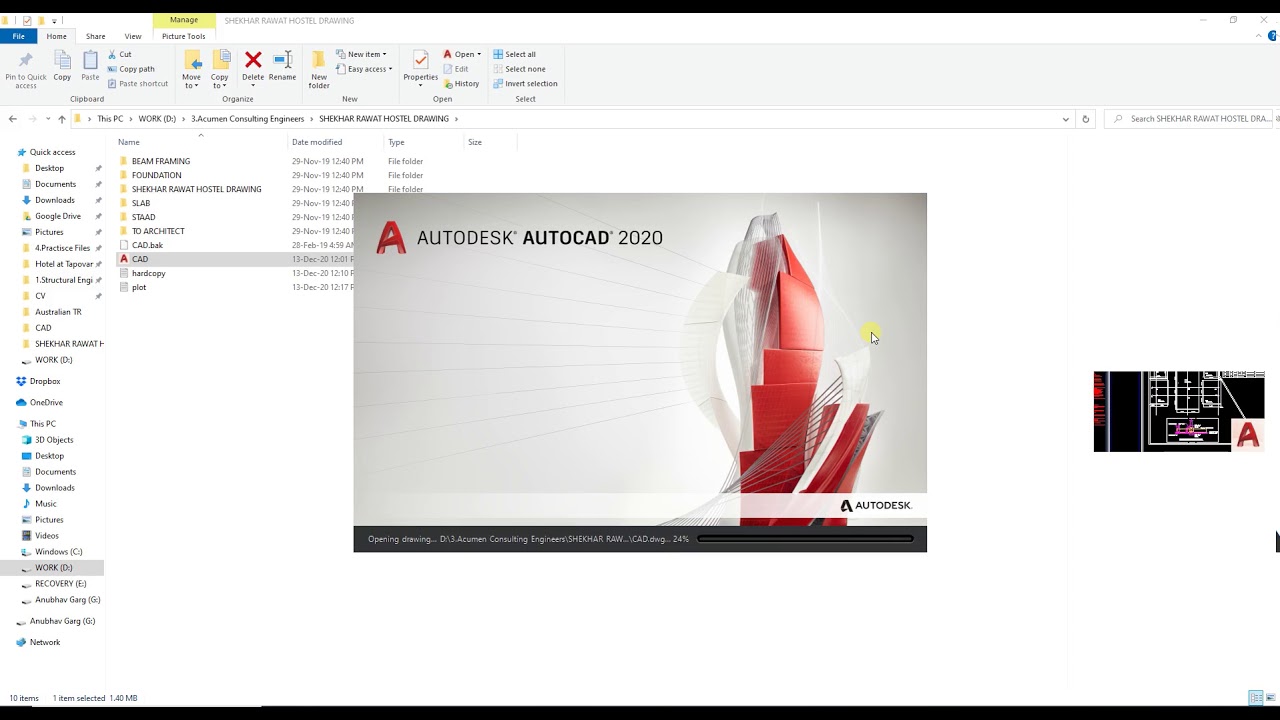Open Windows (C:) drive in navigation pane
This screenshot has width=1280, height=720.
click(x=58, y=552)
